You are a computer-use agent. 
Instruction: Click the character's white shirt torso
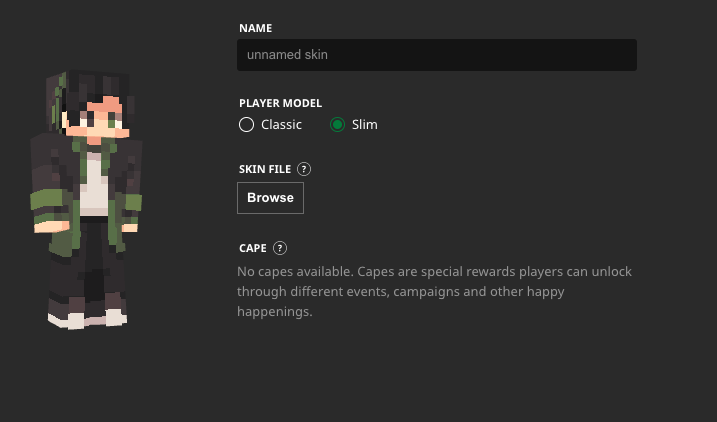pos(93,182)
